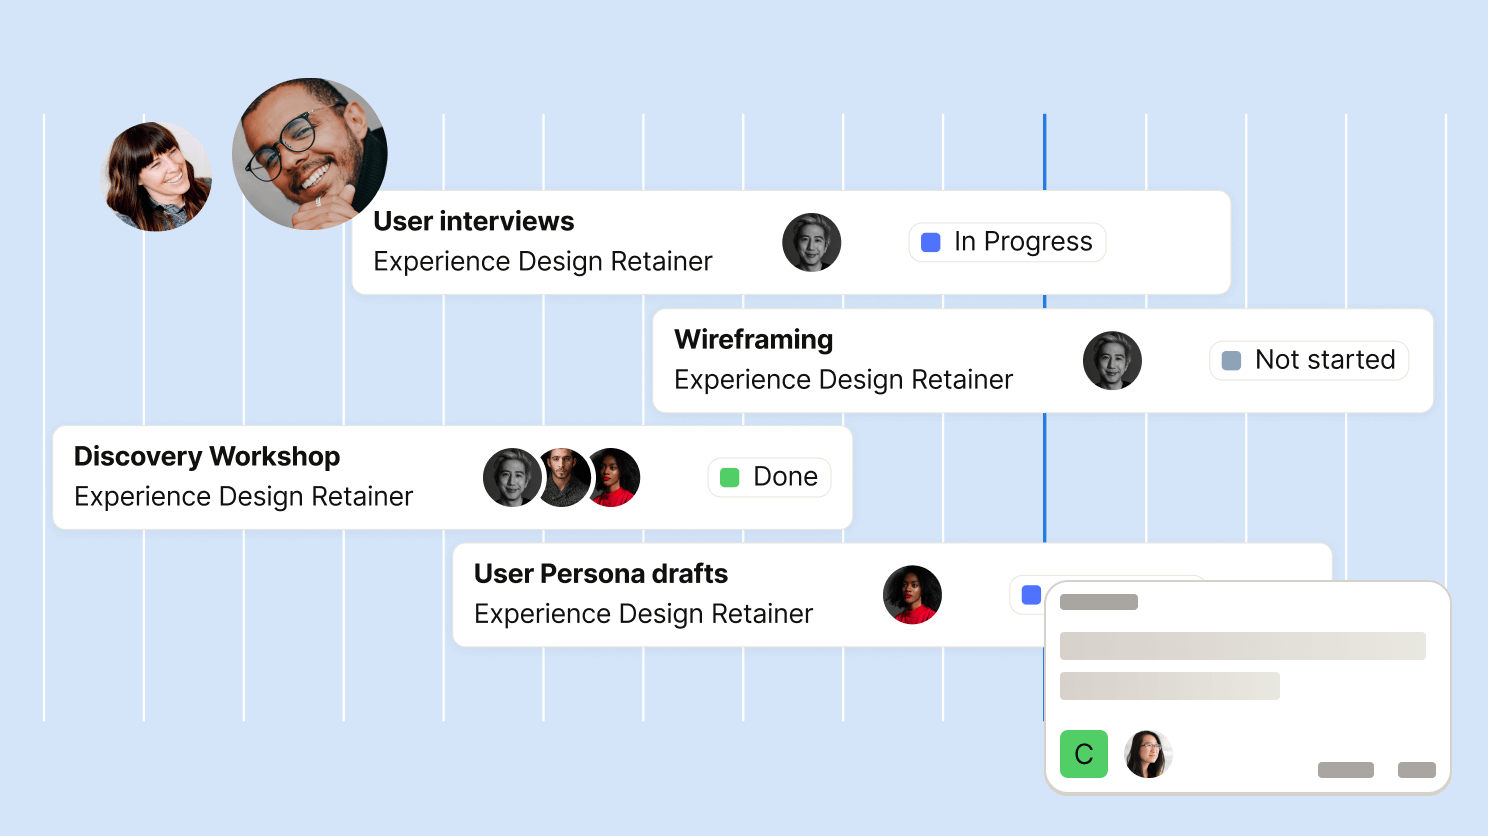Open the User interviews task title
The height and width of the screenshot is (836, 1488).
pyautogui.click(x=474, y=221)
